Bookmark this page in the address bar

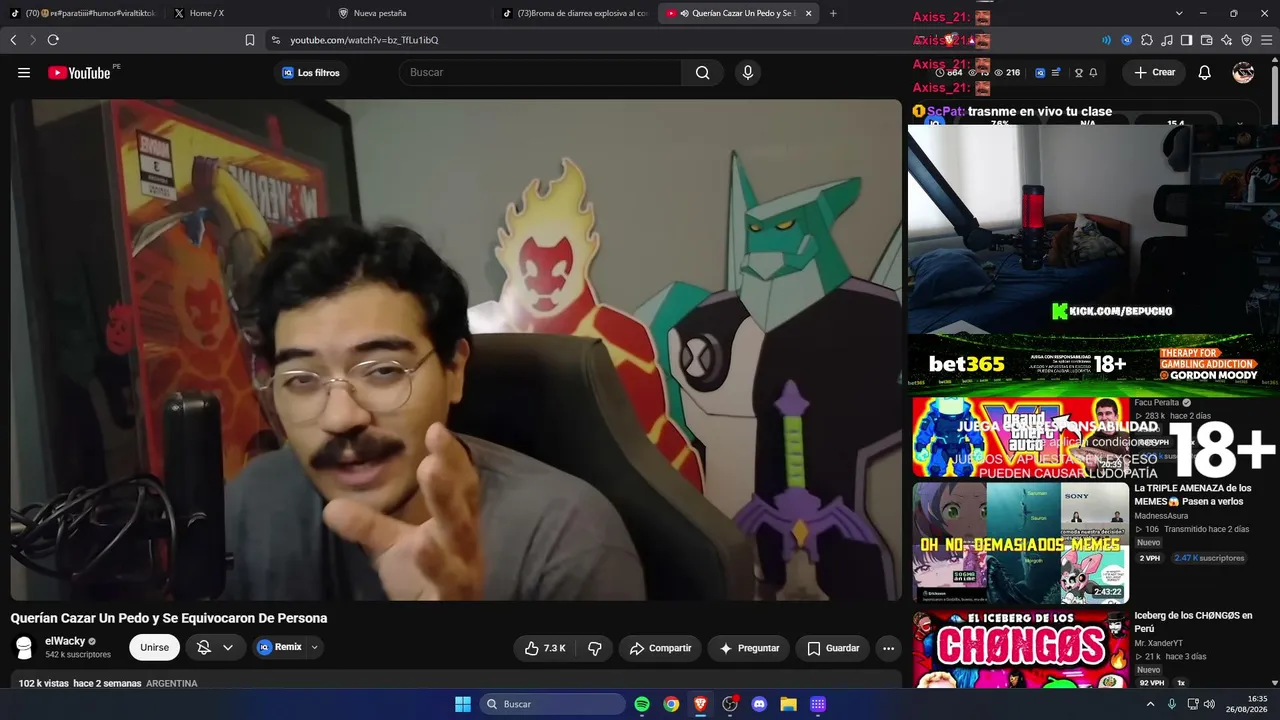(x=250, y=40)
